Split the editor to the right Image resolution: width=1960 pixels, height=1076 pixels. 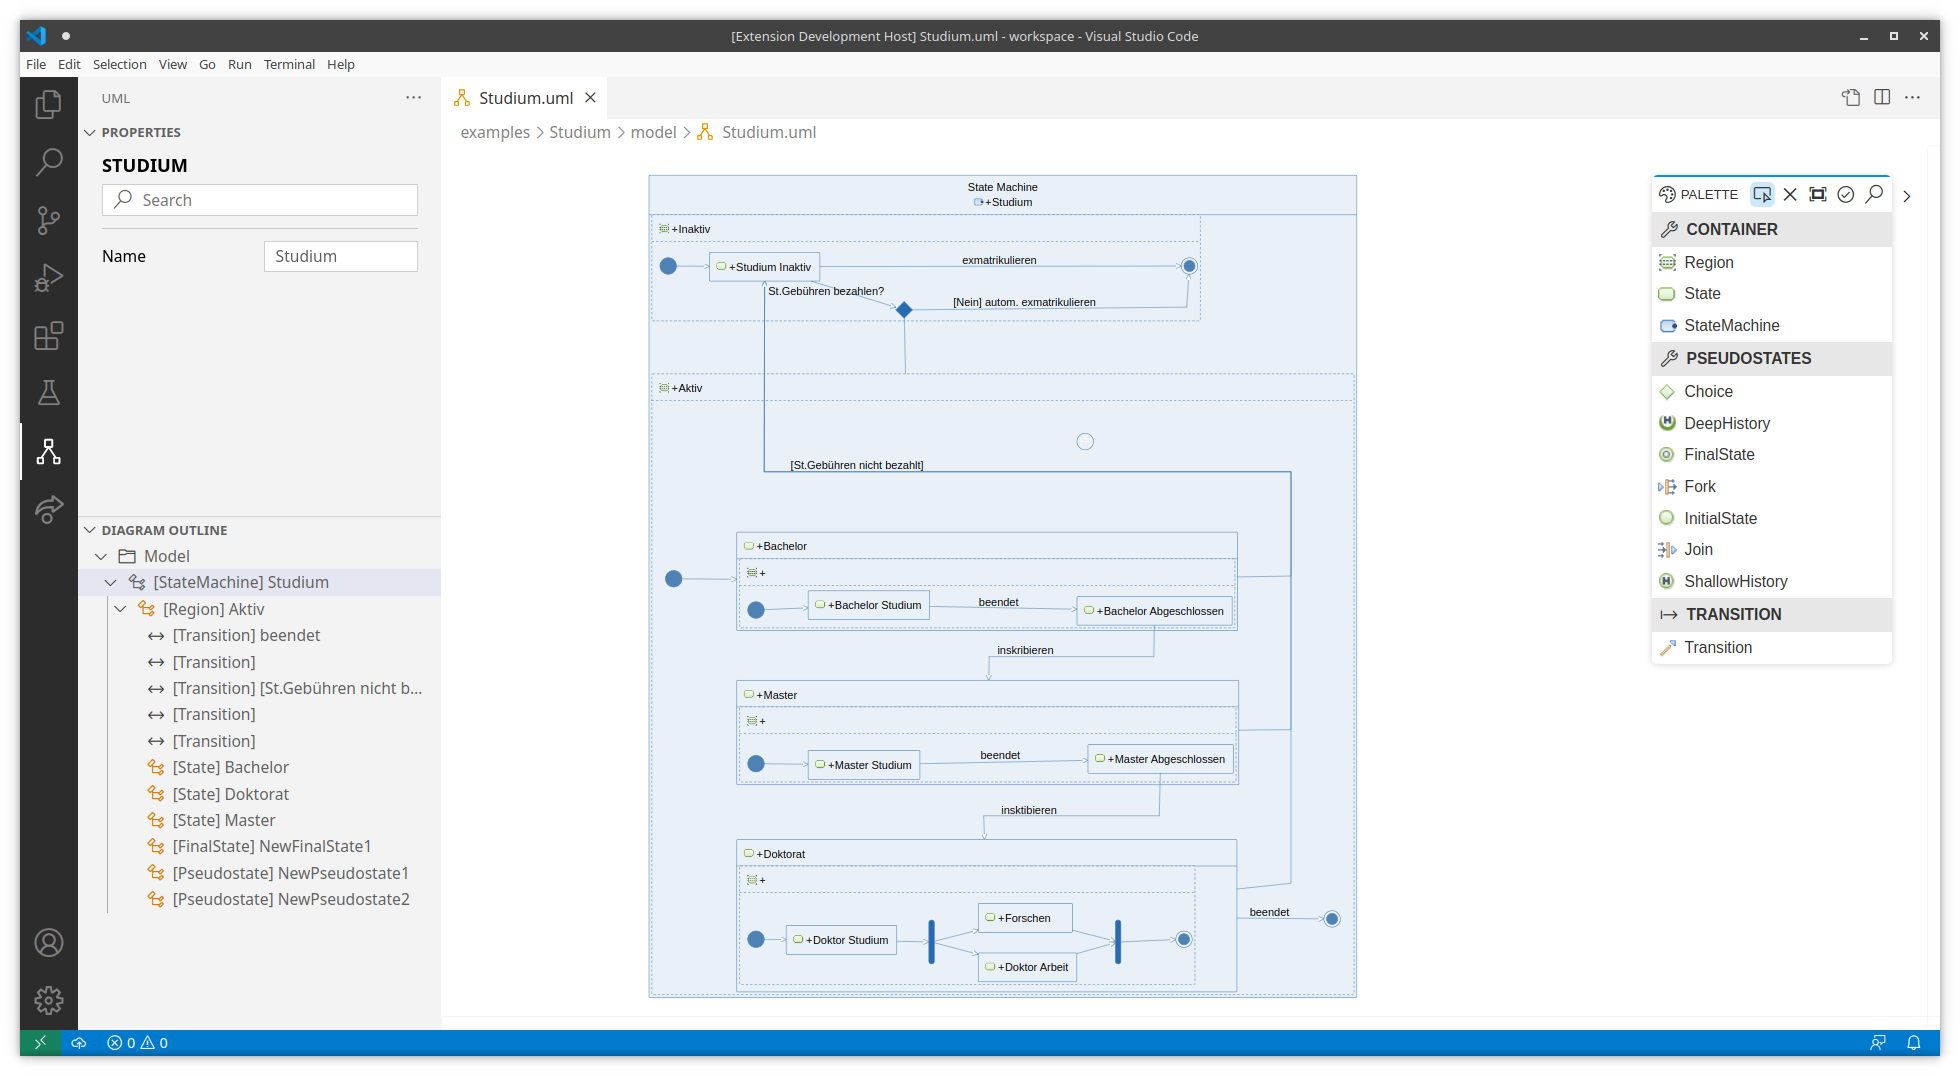tap(1882, 98)
